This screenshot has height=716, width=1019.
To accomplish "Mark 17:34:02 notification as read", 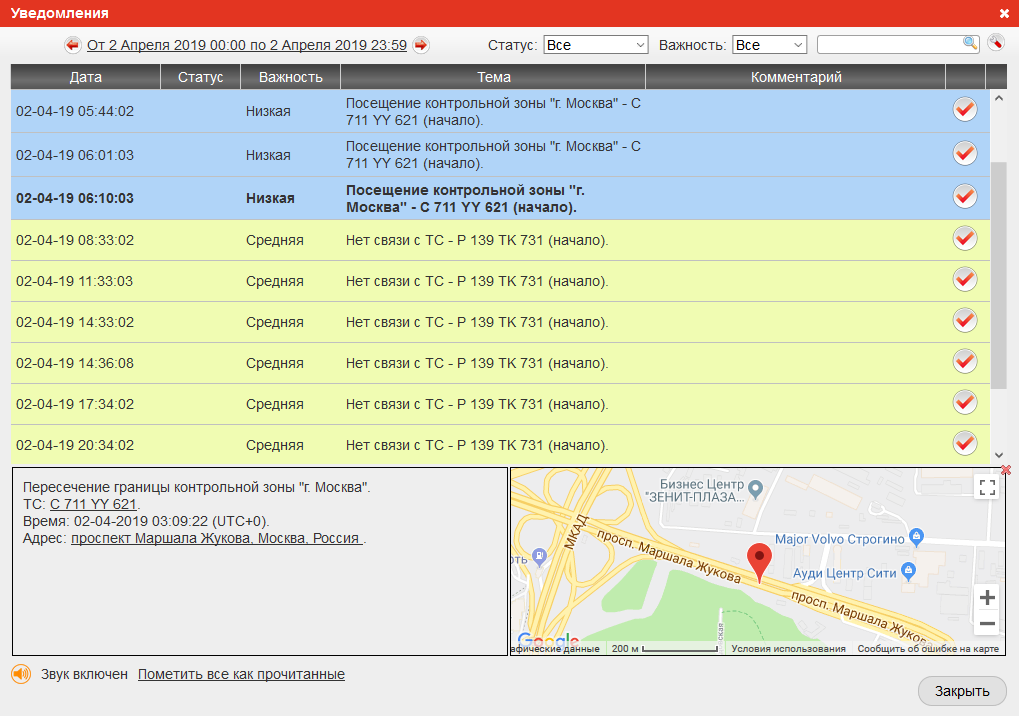I will click(964, 402).
